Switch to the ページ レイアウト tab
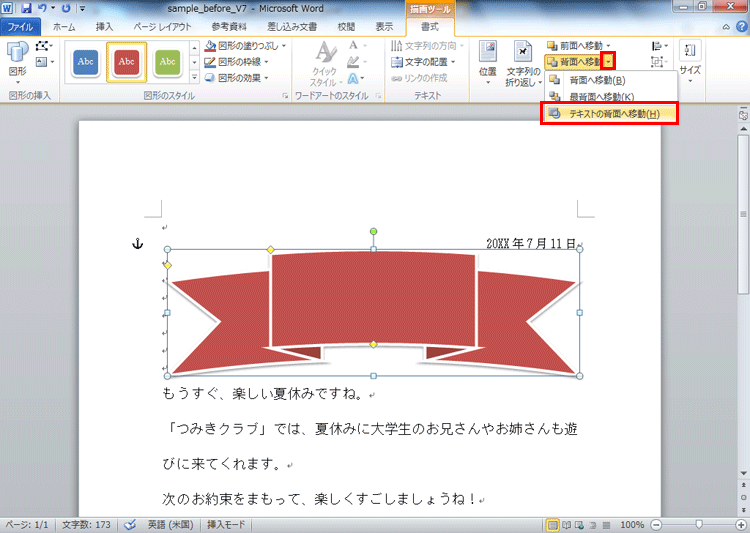 (x=162, y=27)
